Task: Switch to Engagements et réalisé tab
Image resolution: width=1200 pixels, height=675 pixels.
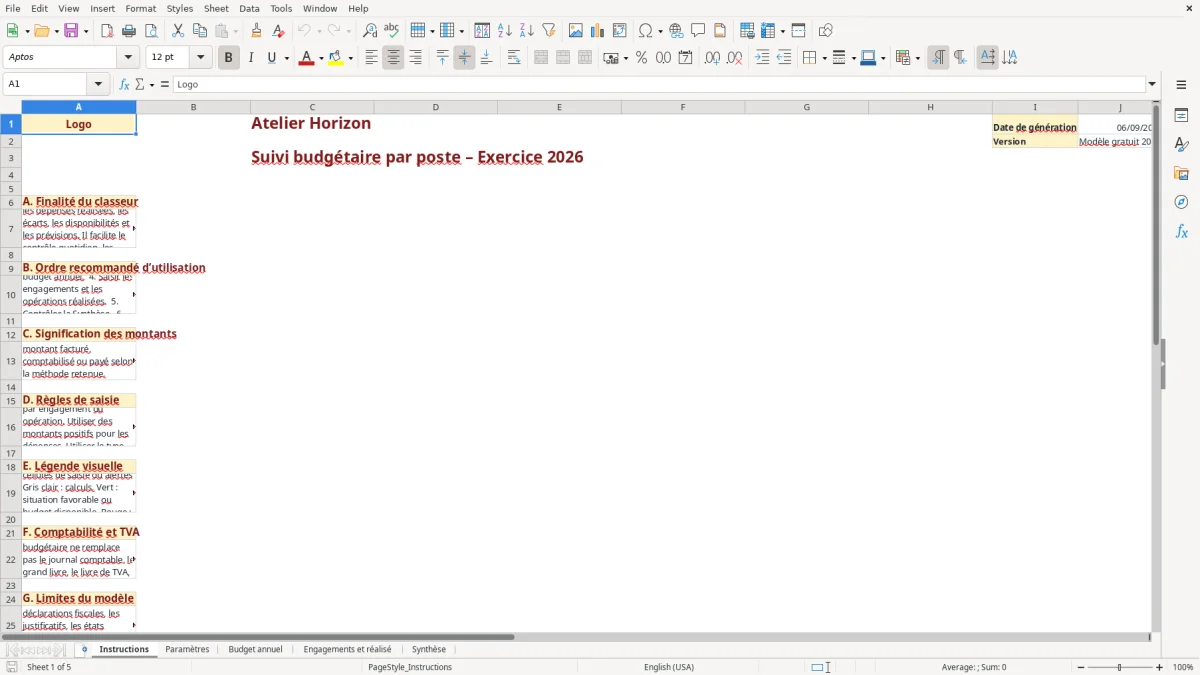Action: [347, 649]
